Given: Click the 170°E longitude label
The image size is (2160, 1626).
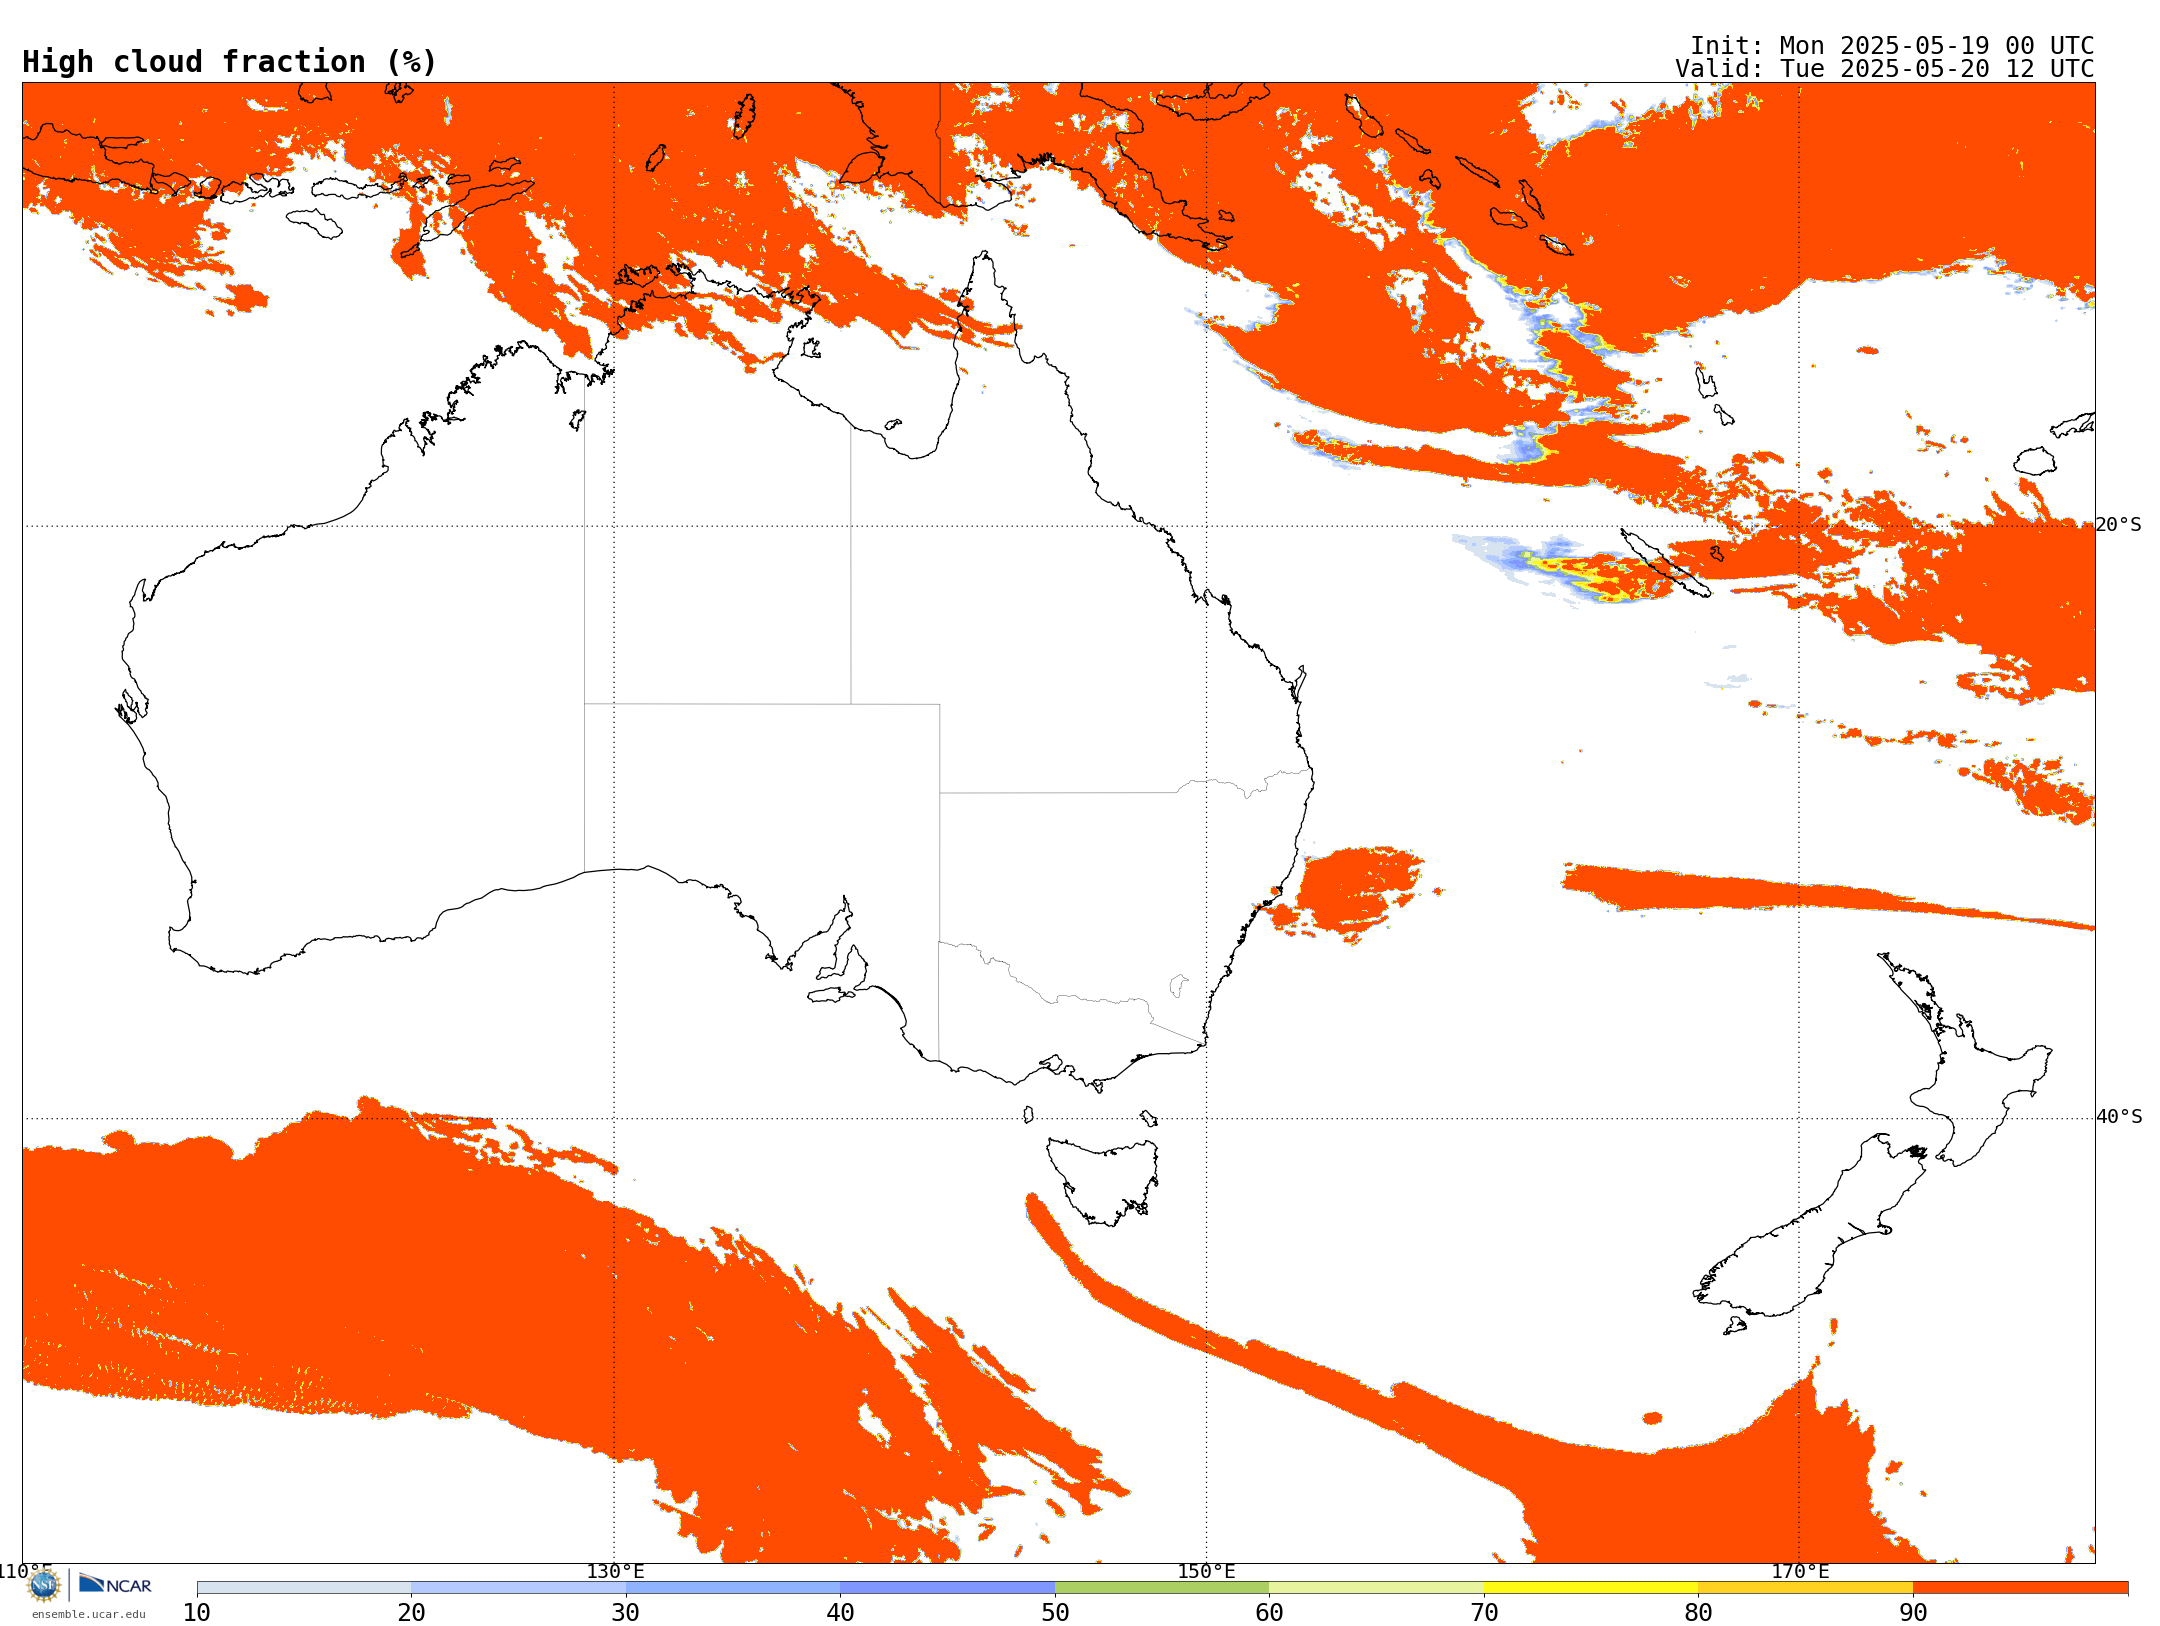Looking at the screenshot, I should [x=1800, y=1572].
